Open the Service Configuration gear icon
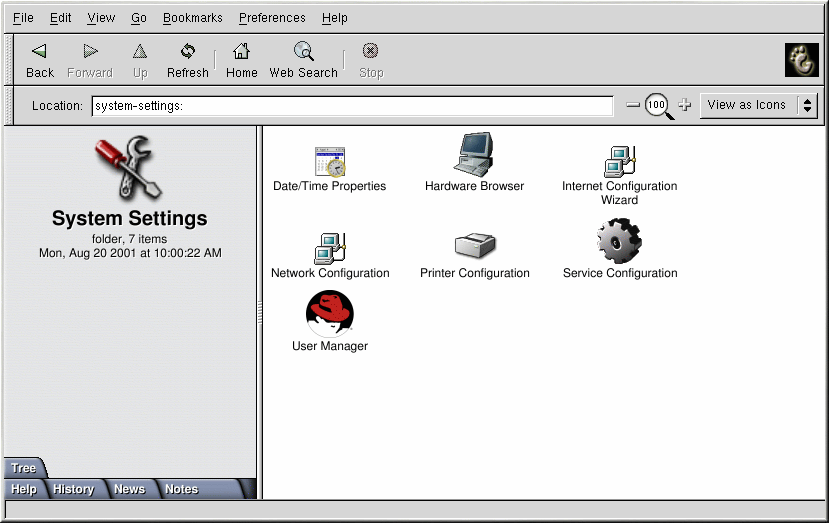 619,241
